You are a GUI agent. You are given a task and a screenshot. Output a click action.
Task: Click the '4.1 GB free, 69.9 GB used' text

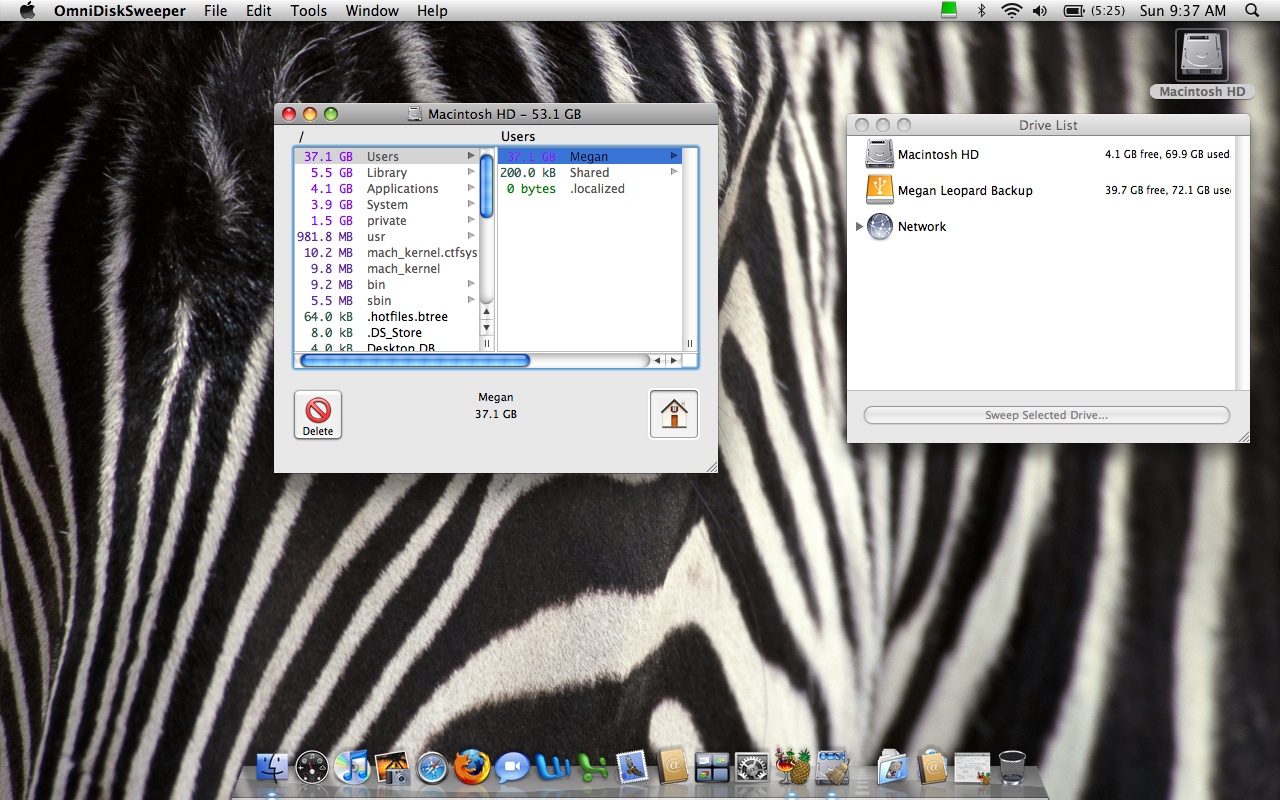tap(1167, 155)
